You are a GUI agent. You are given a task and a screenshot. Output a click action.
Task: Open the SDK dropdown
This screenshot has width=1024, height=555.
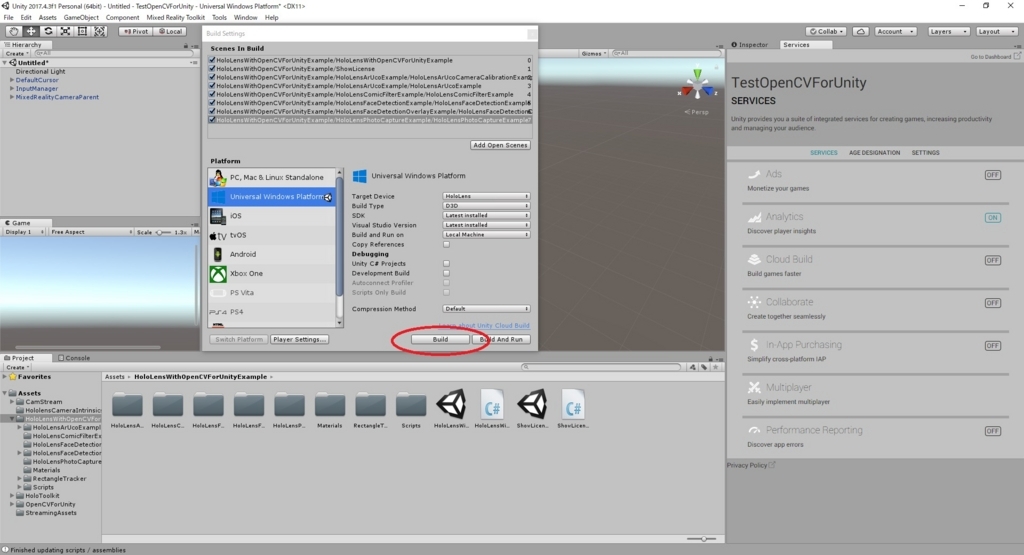487,215
